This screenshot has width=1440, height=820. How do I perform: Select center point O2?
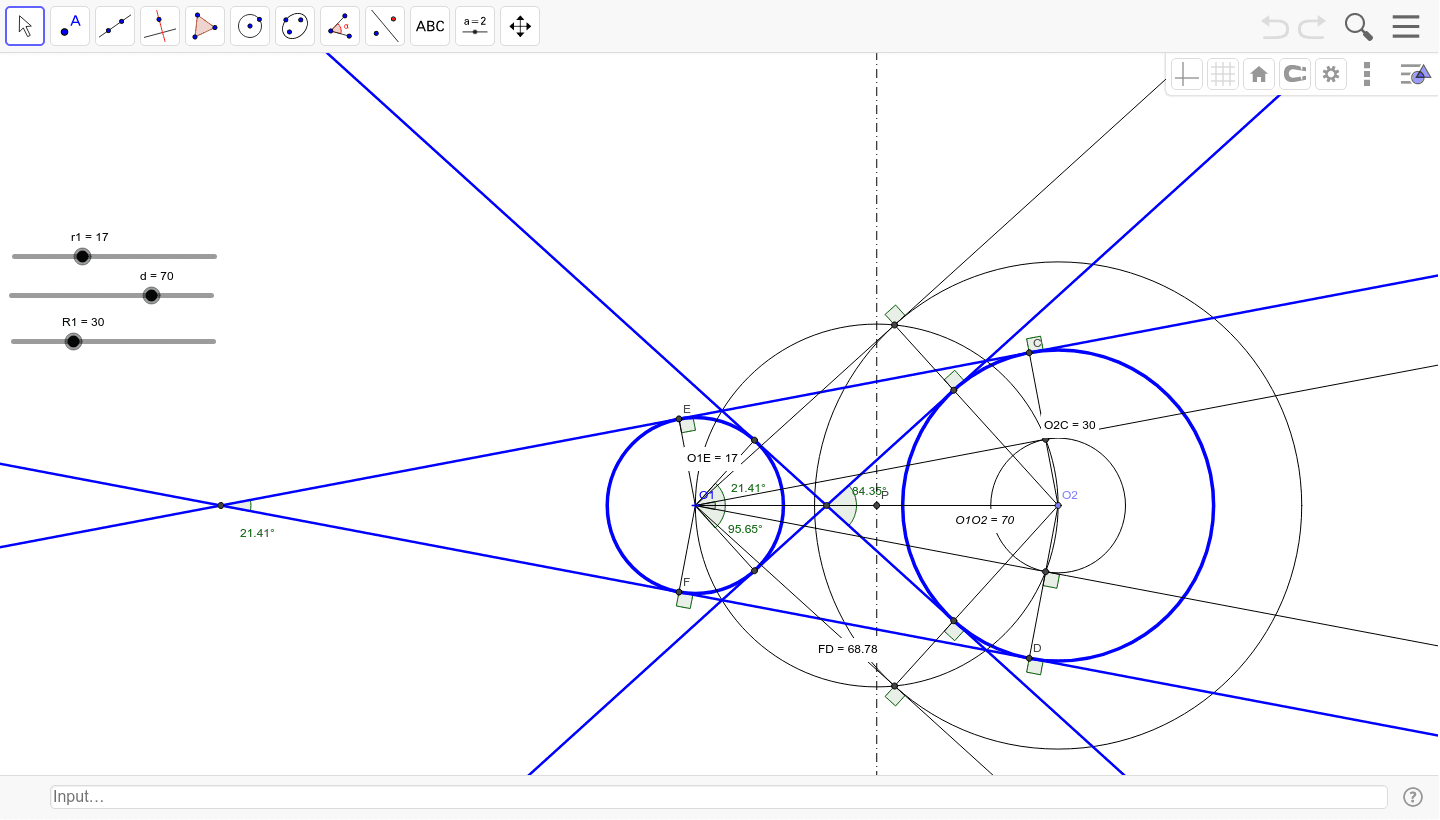(1058, 505)
